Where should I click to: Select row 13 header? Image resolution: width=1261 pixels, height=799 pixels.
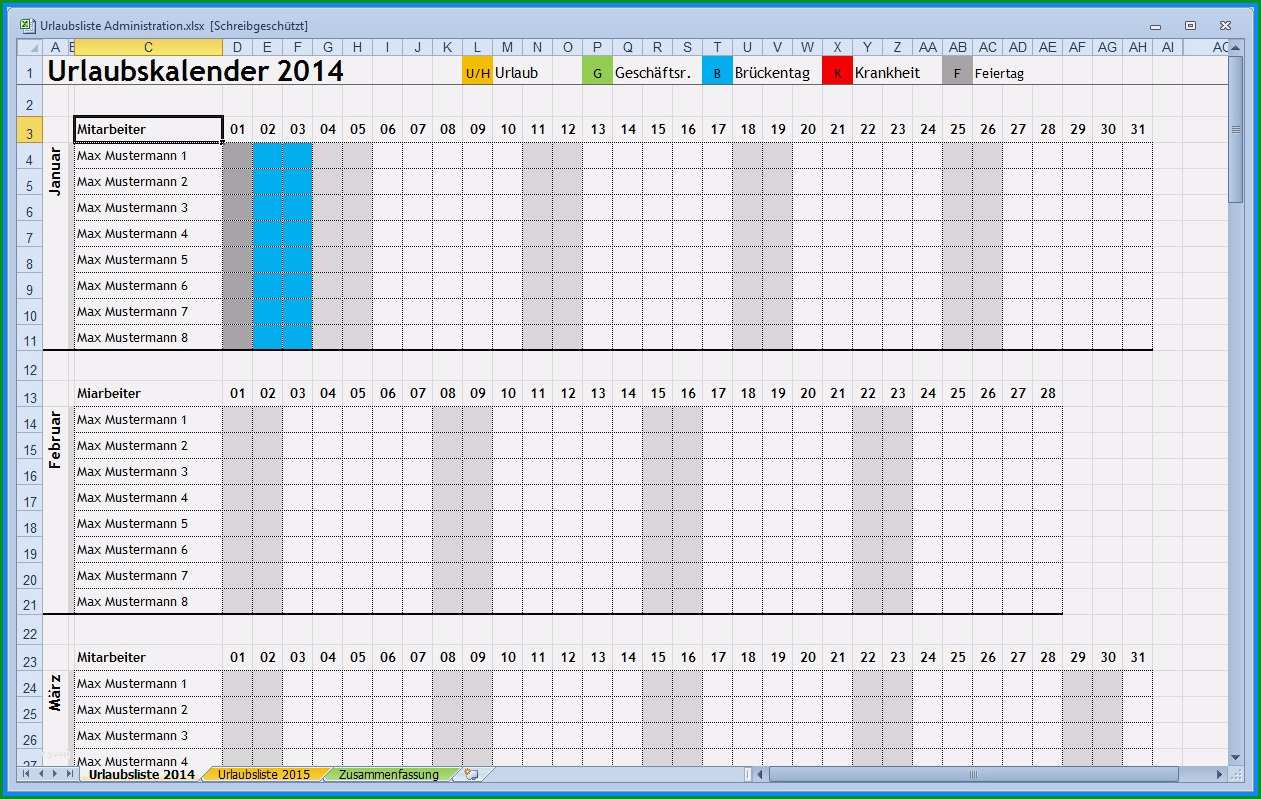pos(29,394)
